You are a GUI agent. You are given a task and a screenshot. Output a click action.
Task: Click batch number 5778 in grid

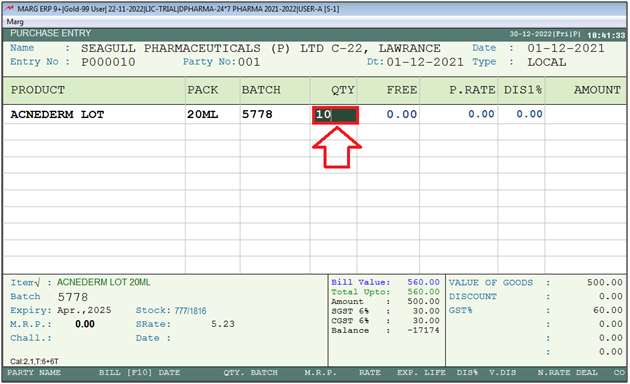coord(257,114)
